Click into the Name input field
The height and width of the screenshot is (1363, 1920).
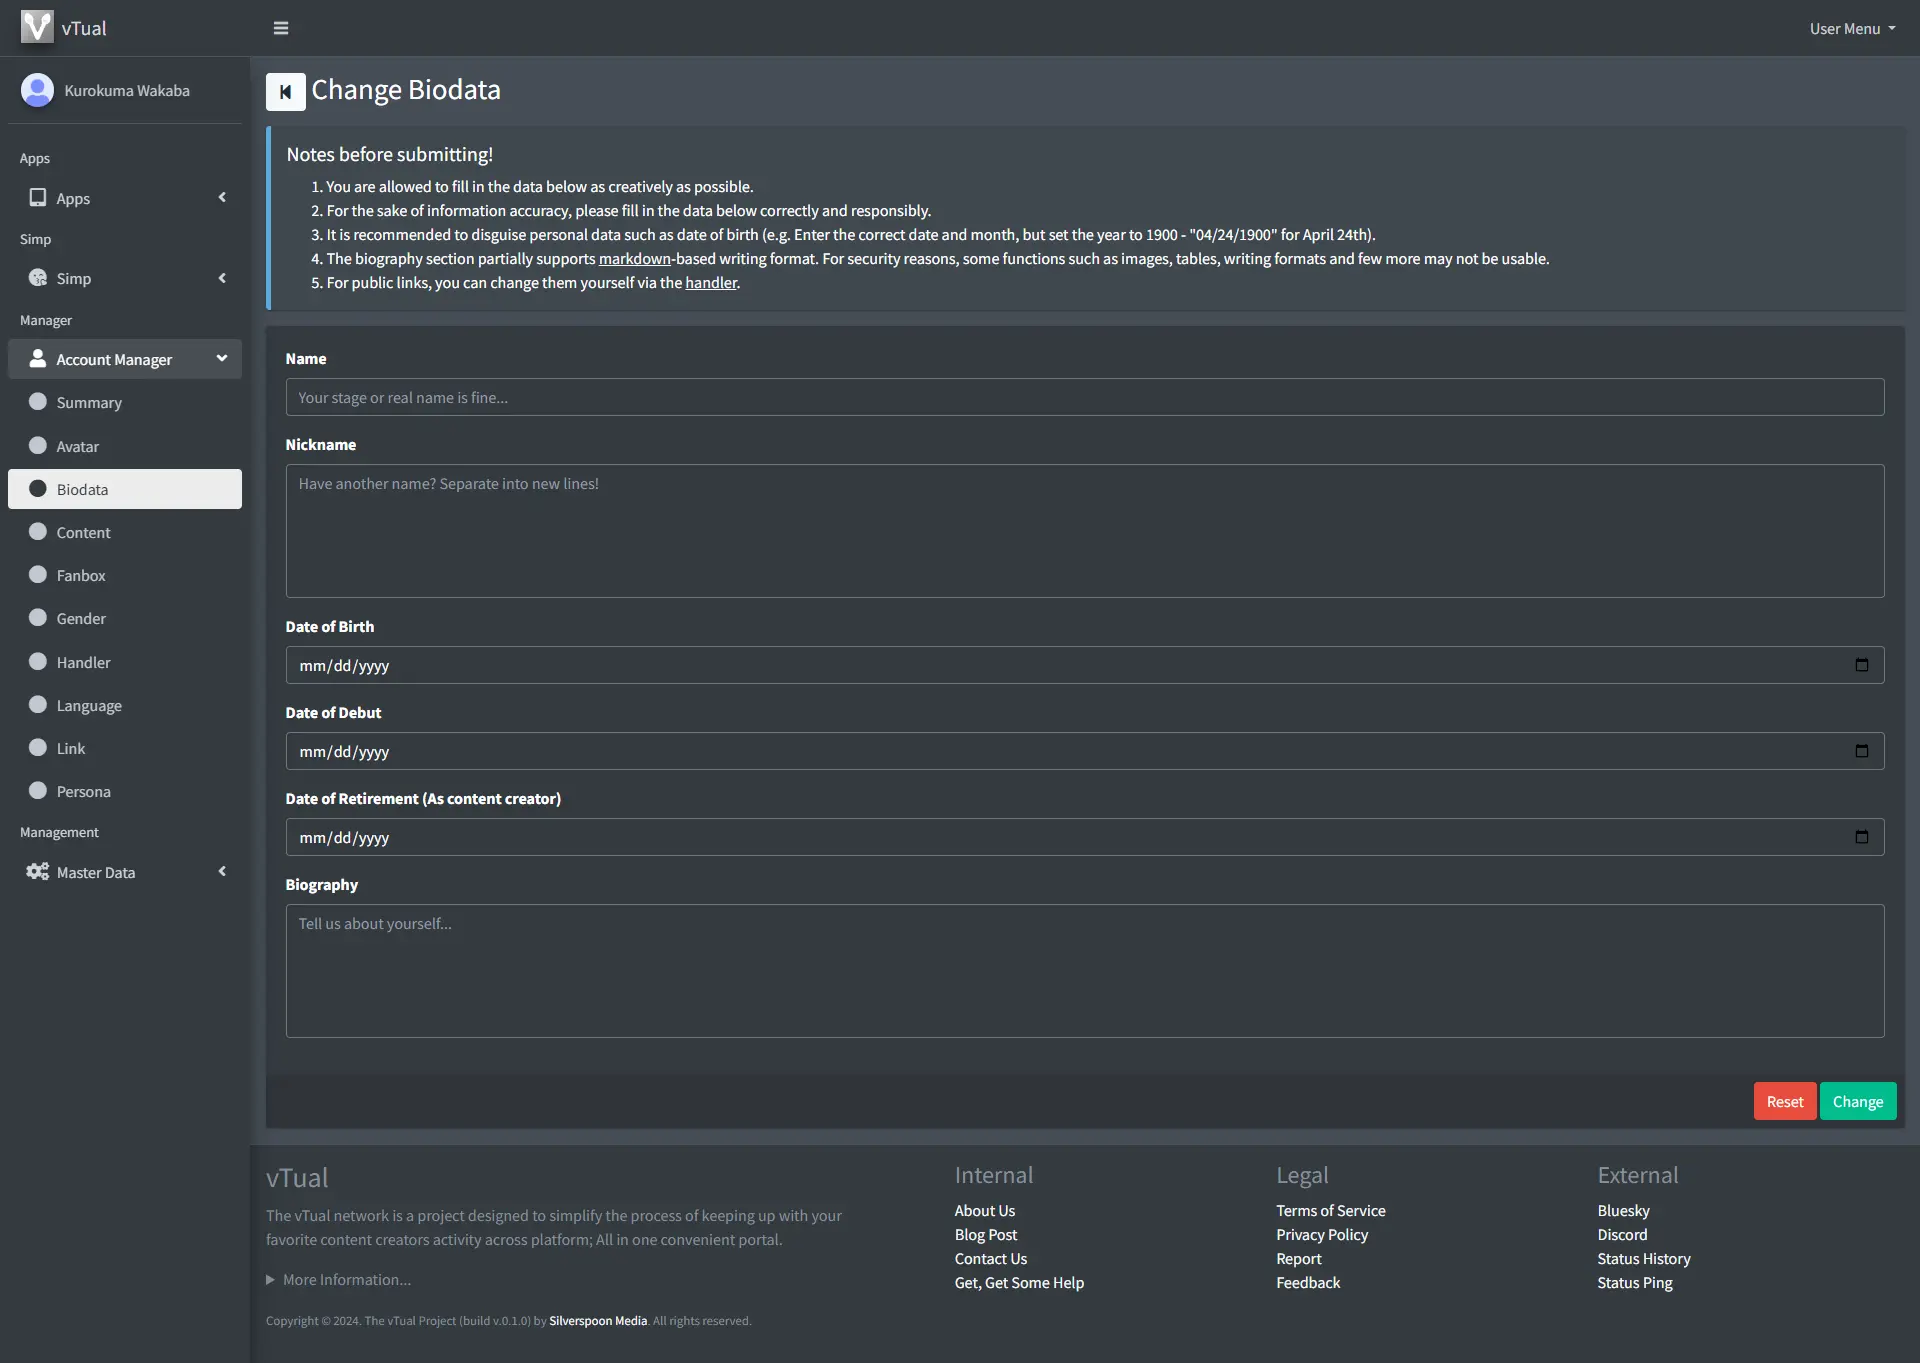[1084, 398]
